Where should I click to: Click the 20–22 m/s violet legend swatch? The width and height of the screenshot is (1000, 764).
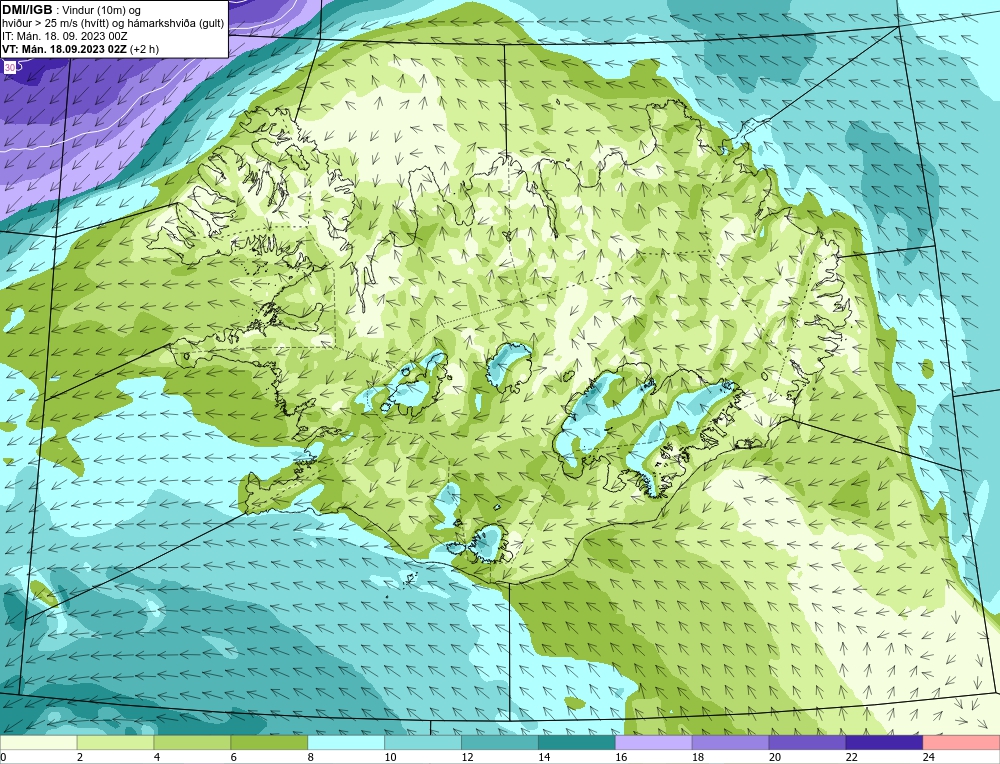[807, 743]
